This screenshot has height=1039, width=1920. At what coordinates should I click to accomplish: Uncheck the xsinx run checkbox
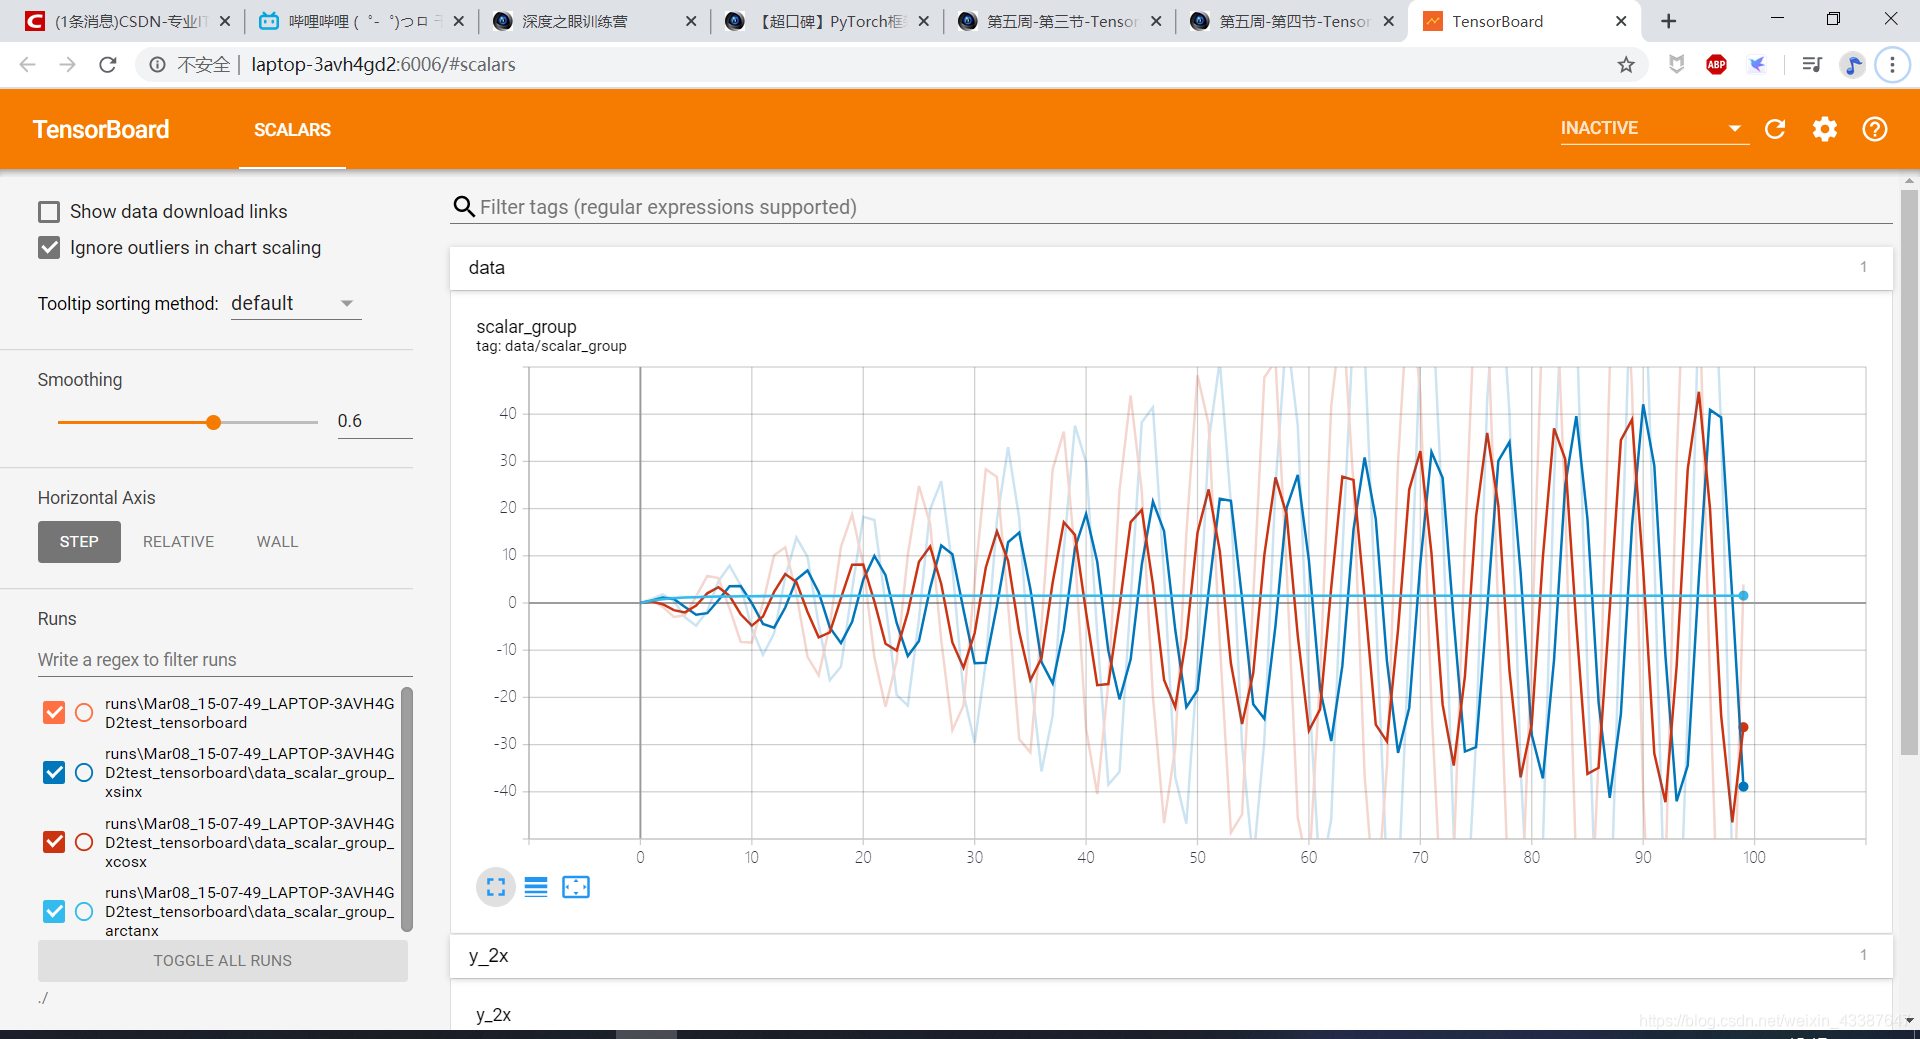pos(54,772)
